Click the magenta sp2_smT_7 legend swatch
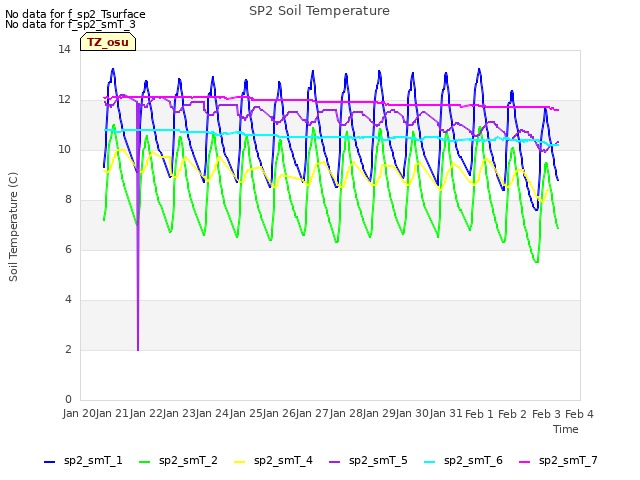This screenshot has height=480, width=640. 524,462
